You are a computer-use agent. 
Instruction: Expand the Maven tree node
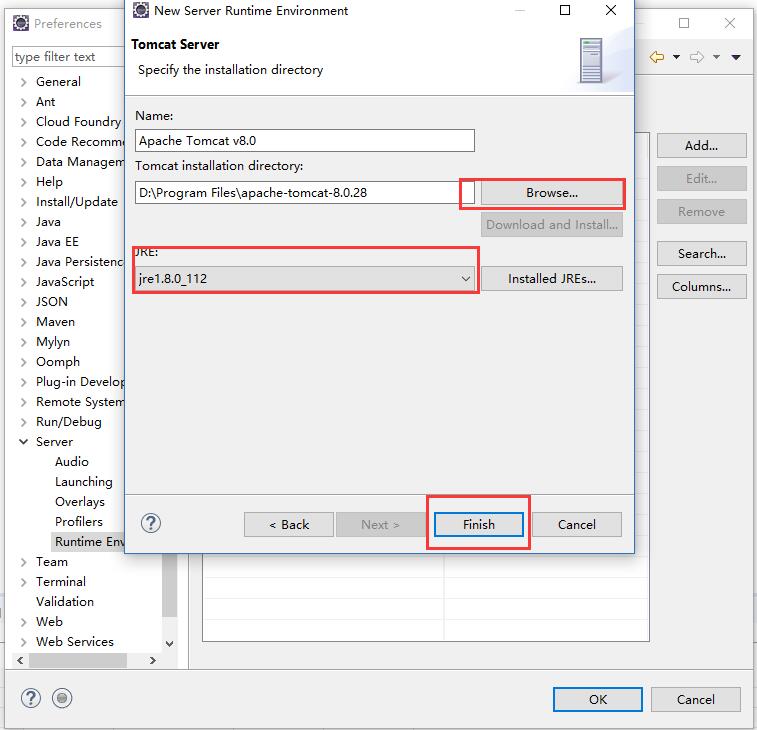tap(23, 322)
